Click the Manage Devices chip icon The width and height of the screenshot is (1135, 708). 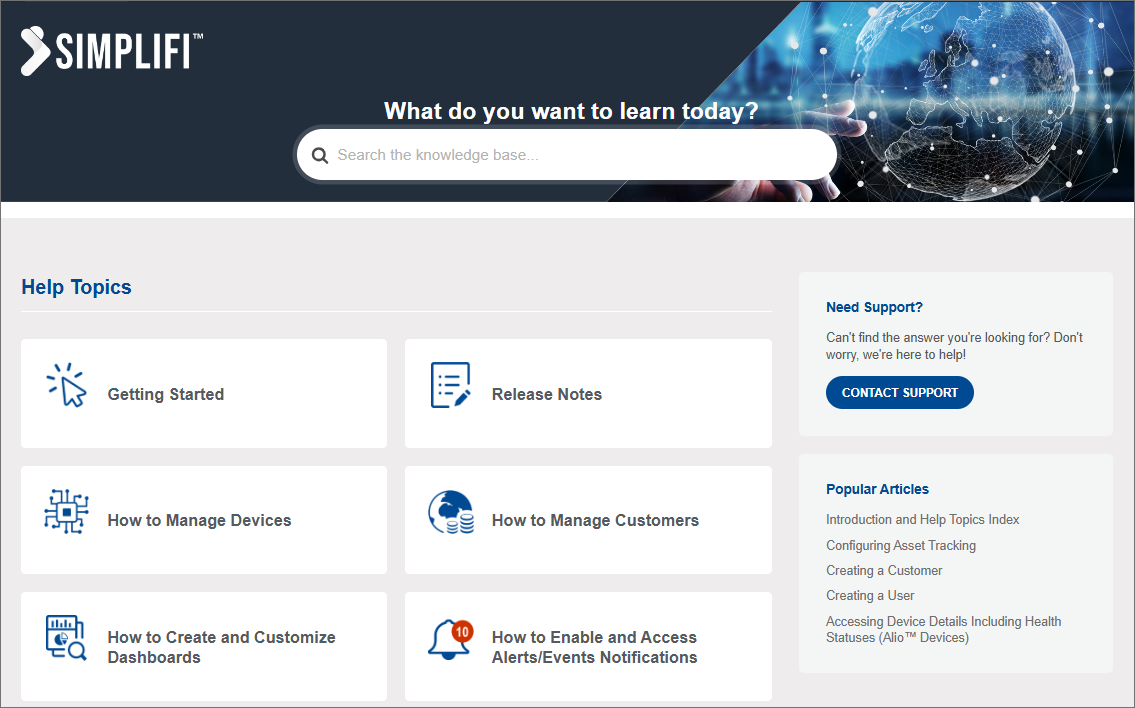[67, 512]
